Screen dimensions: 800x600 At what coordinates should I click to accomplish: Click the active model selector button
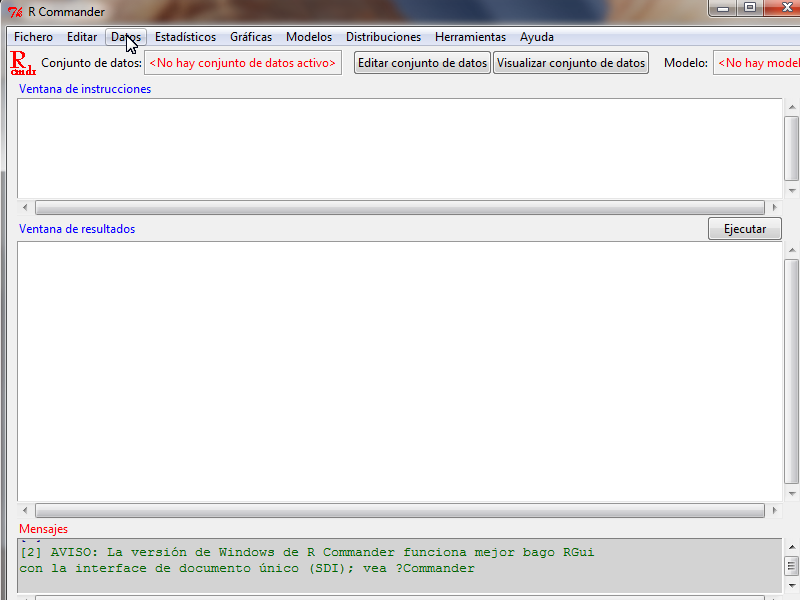pyautogui.click(x=757, y=63)
